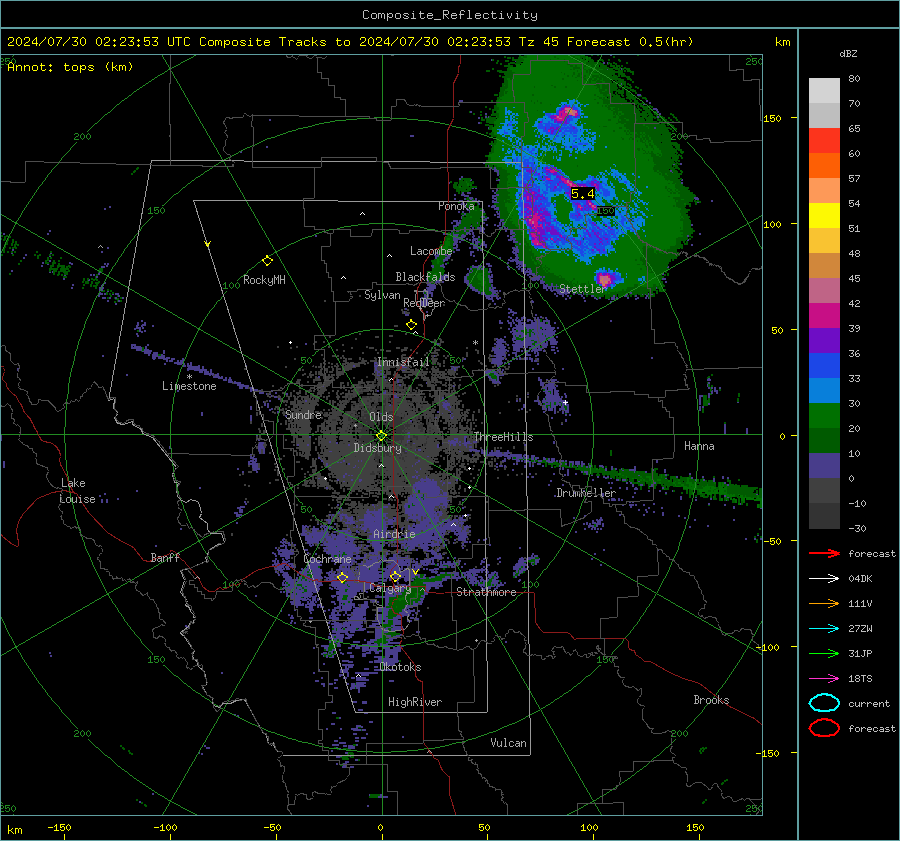Click the yellow diamond marker above Calgary
This screenshot has height=841, width=900.
point(395,576)
